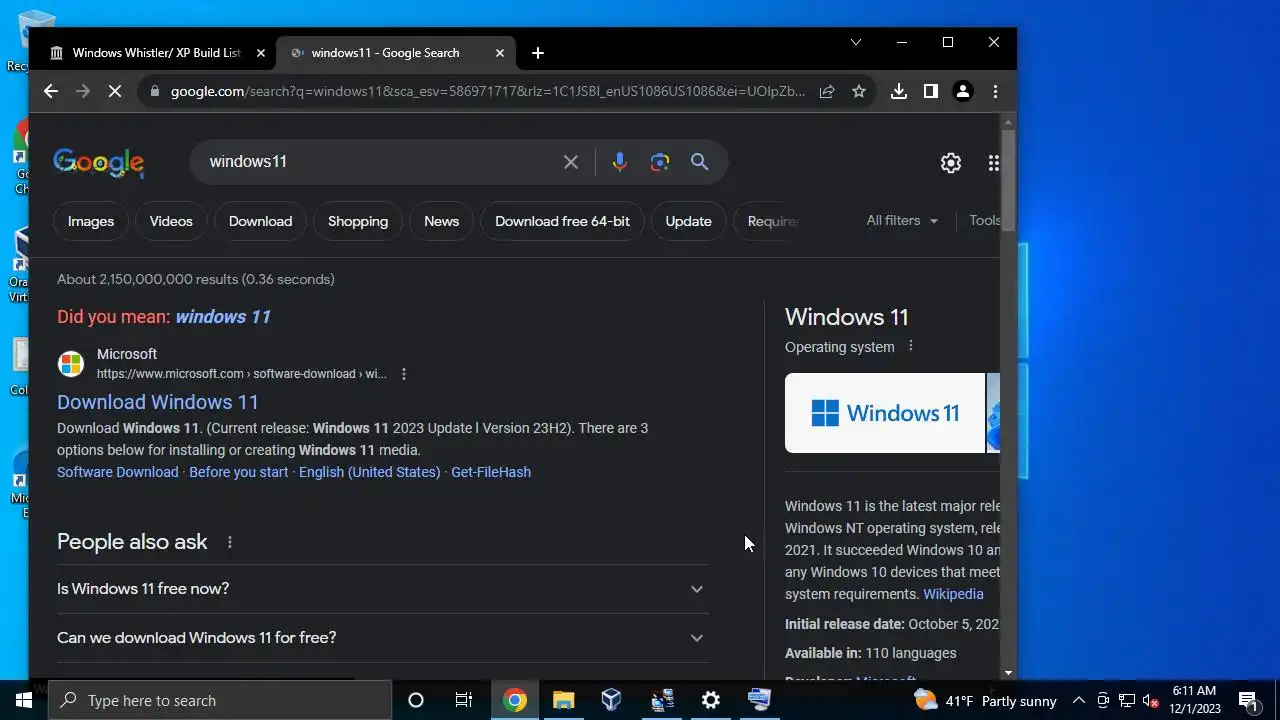Stop page loading with the X button

tap(115, 91)
